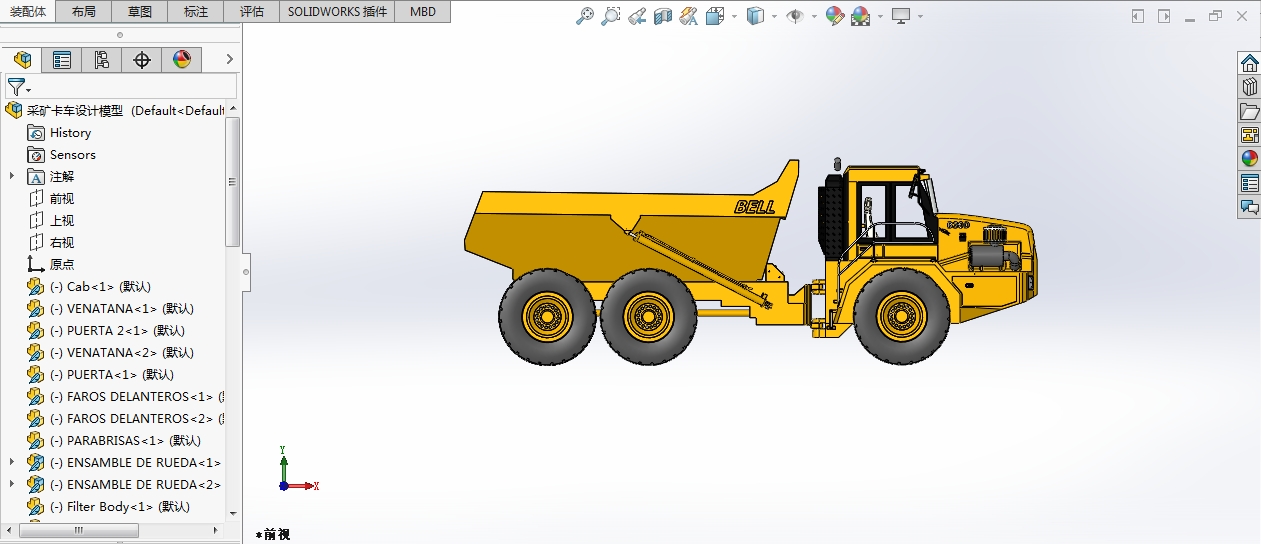Screen dimensions: 1261x544
Task: Click the Display Style icon
Action: [x=757, y=16]
